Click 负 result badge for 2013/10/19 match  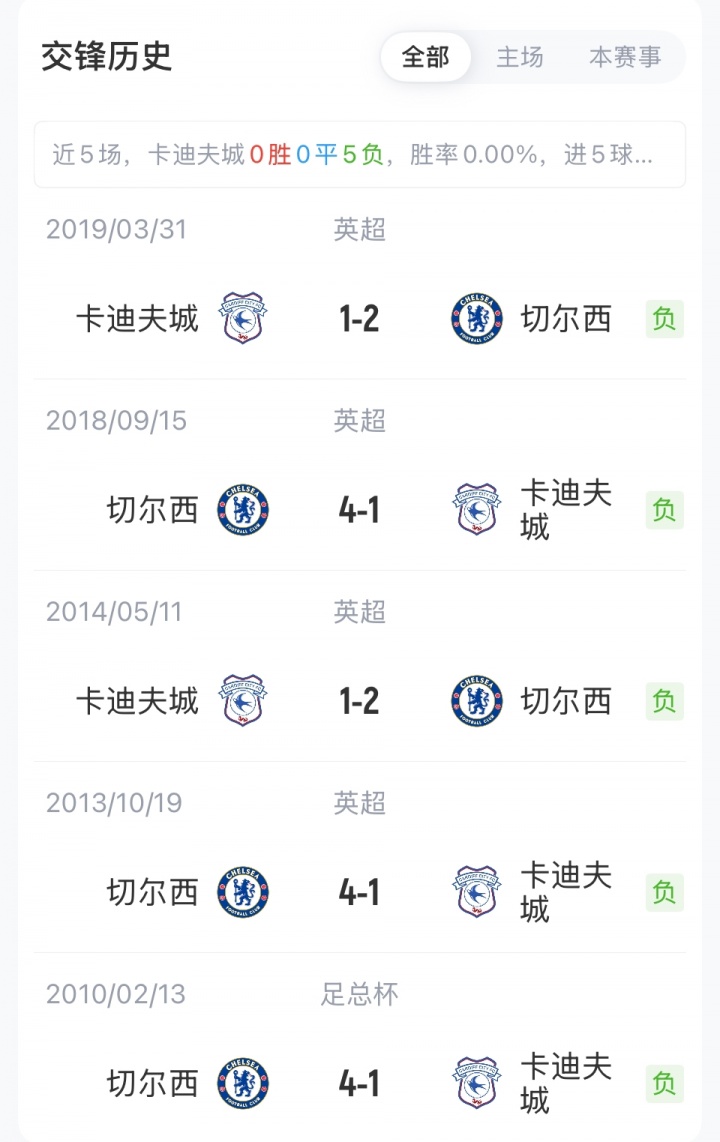664,892
